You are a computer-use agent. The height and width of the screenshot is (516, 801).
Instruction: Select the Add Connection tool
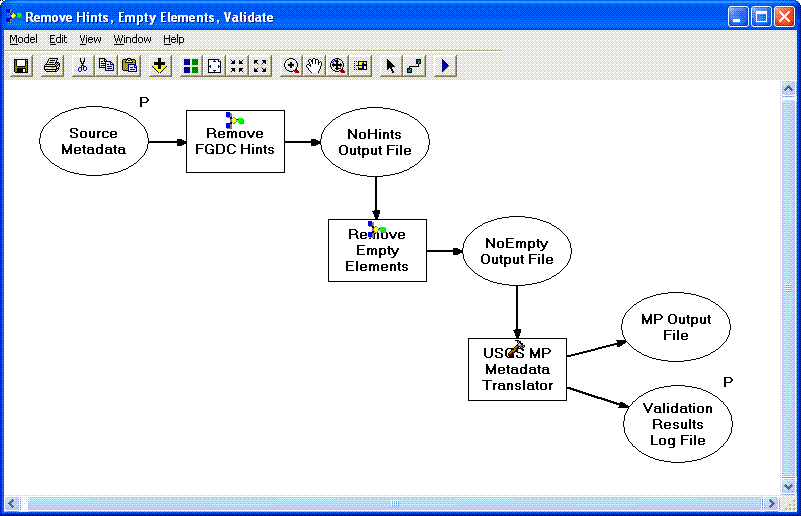click(x=414, y=66)
